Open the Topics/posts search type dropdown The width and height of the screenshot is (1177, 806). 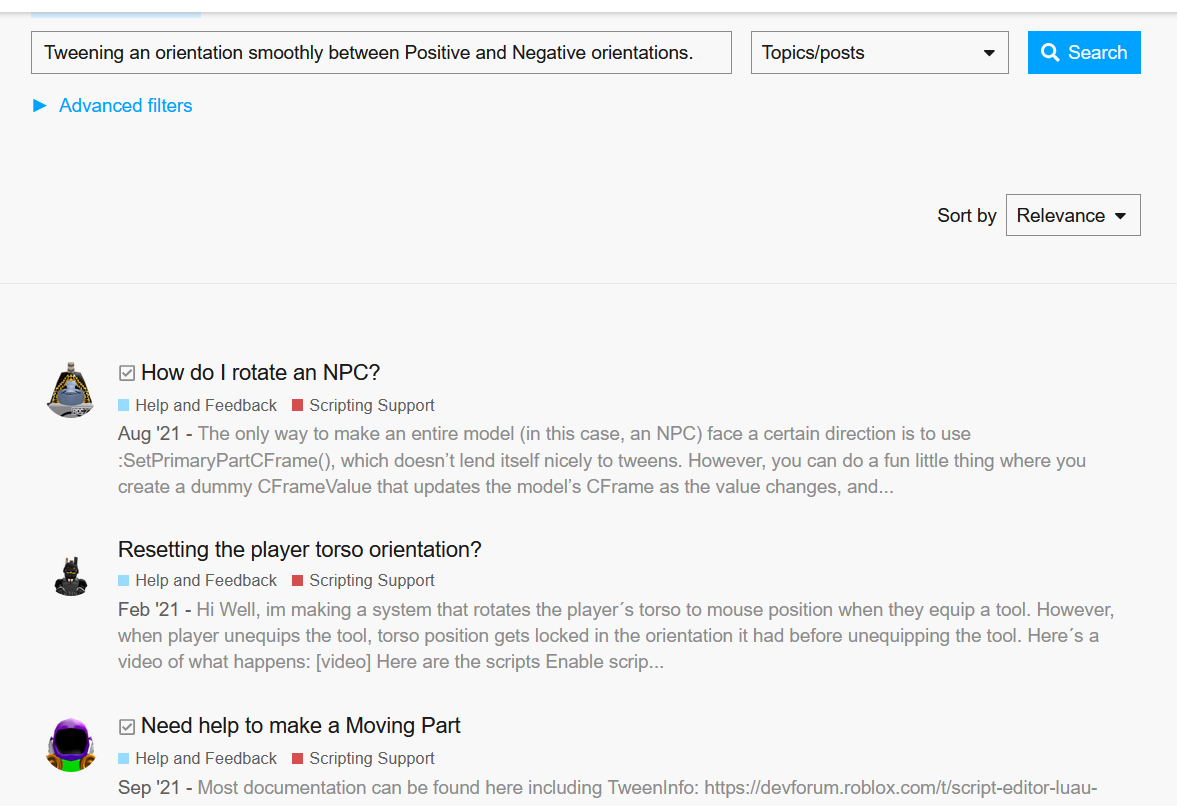[879, 53]
